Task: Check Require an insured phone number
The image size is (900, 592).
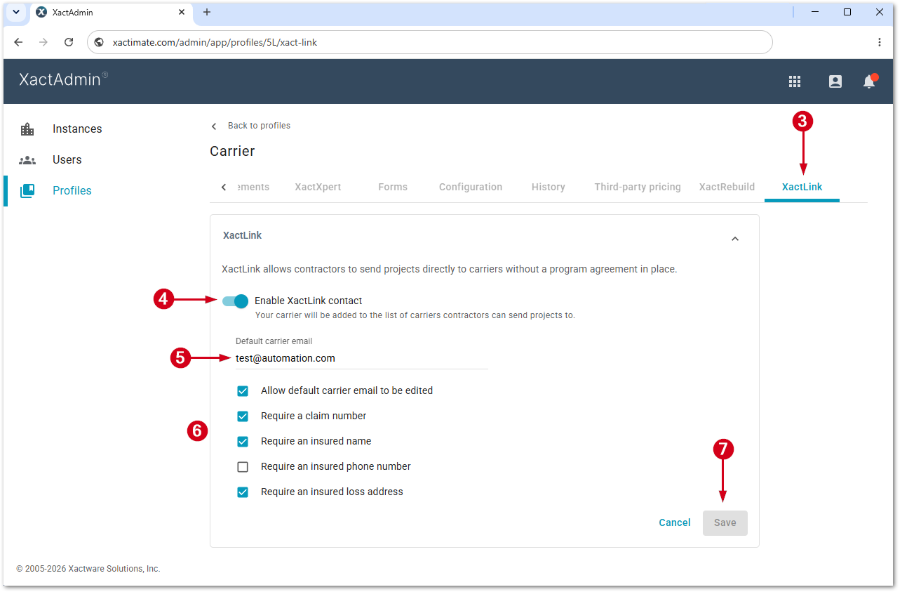Action: (243, 467)
